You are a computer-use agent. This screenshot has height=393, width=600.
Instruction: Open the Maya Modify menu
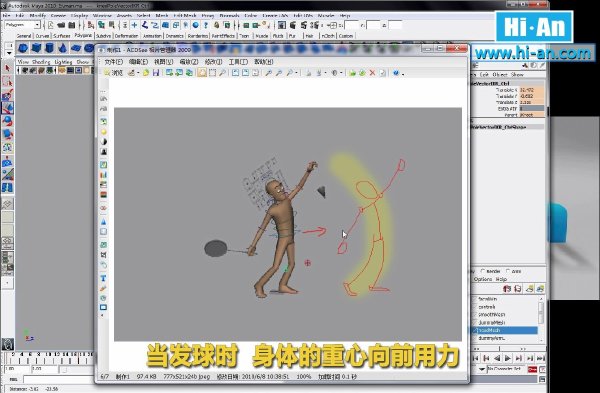tap(38, 16)
